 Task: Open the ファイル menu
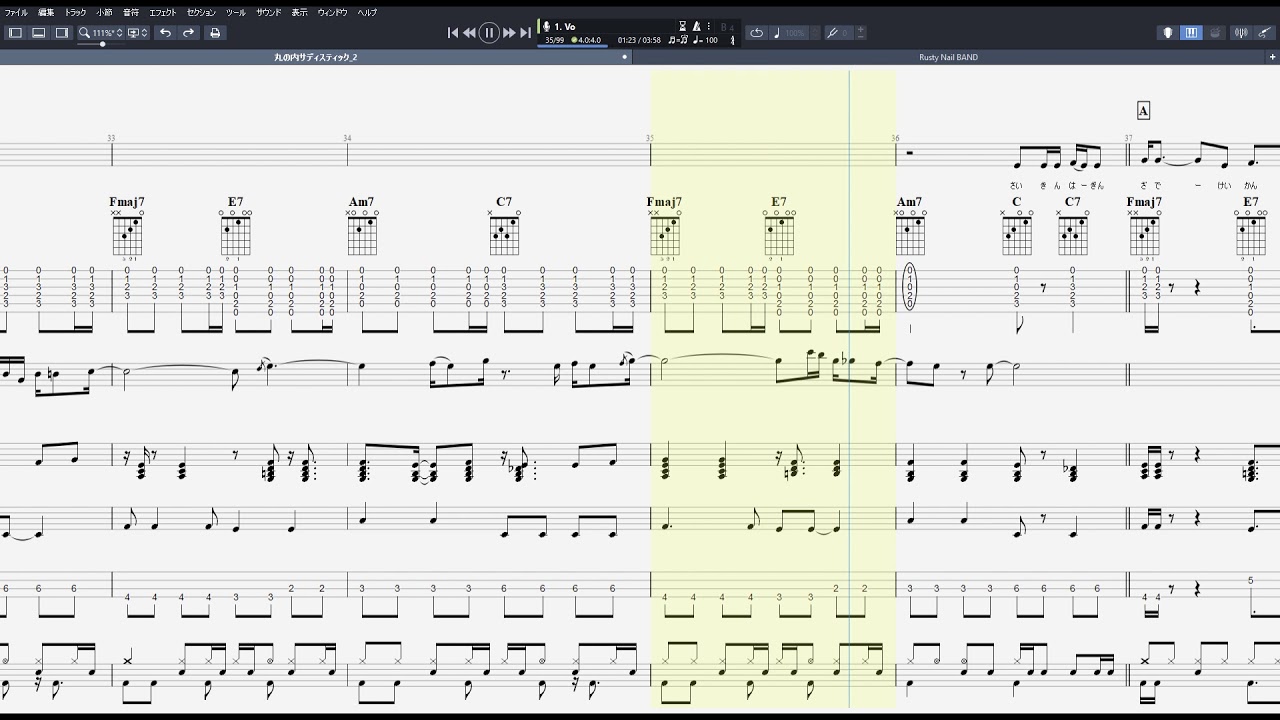point(16,12)
